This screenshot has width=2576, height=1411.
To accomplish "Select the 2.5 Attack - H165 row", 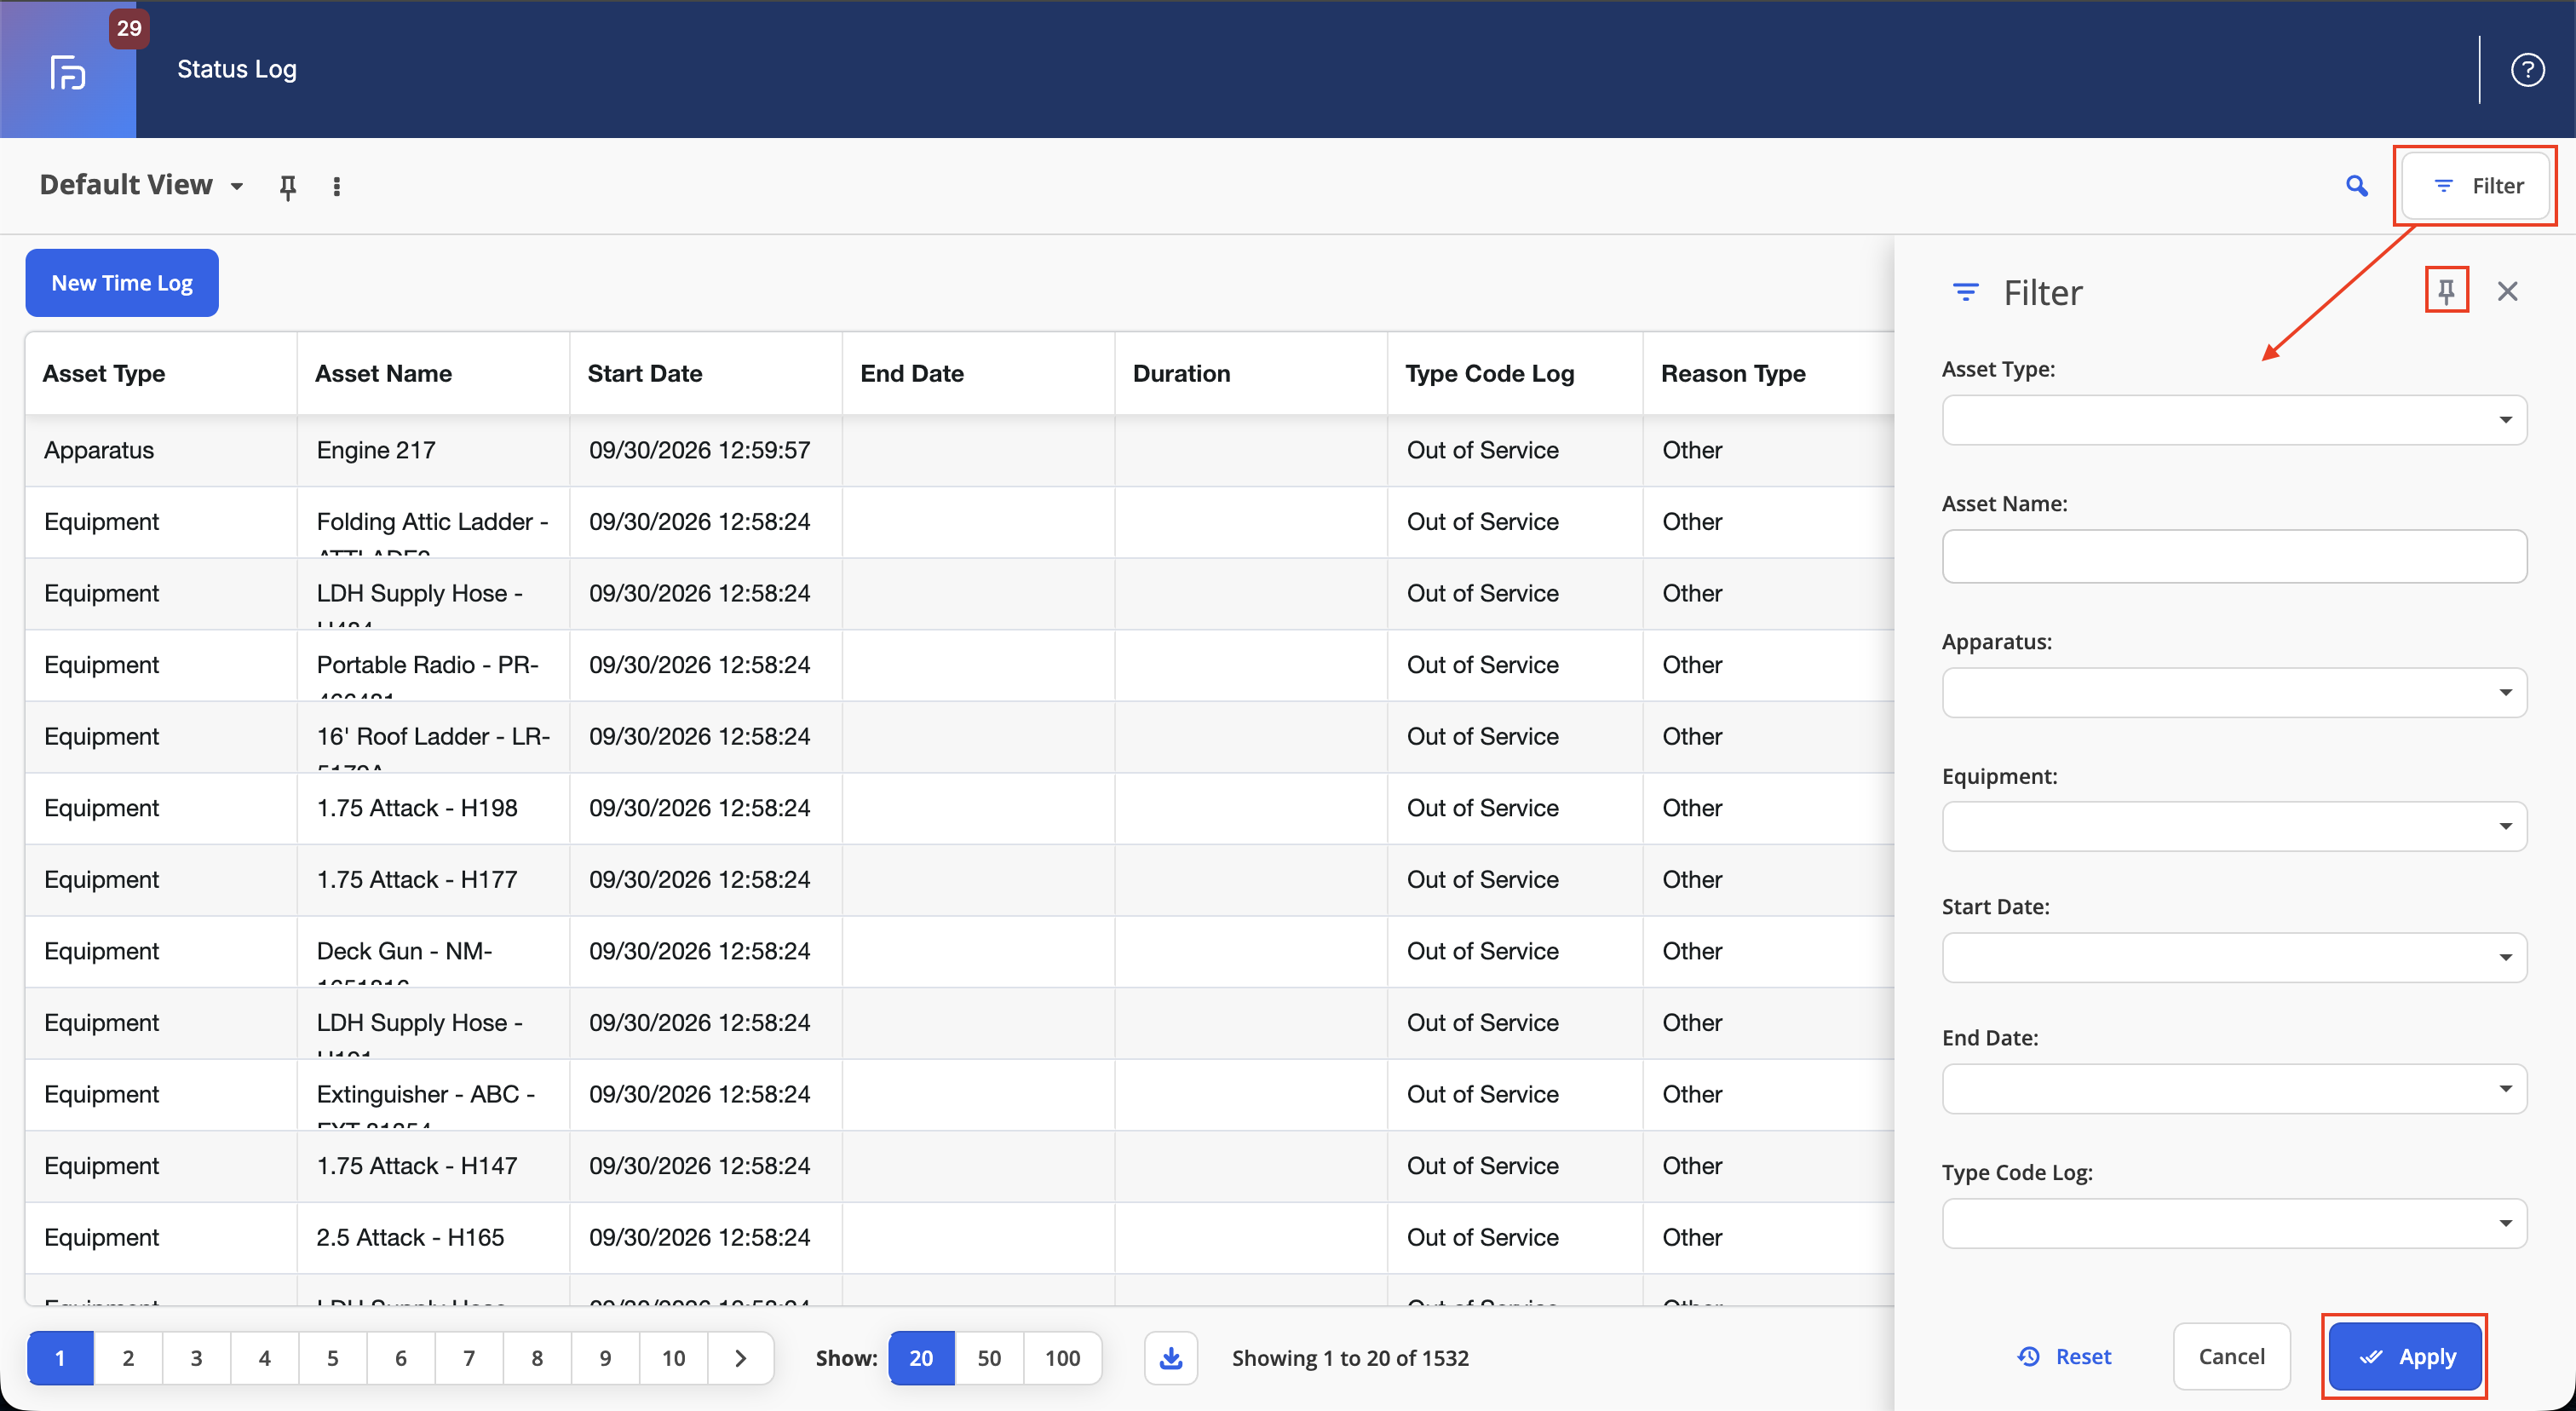I will [x=960, y=1238].
